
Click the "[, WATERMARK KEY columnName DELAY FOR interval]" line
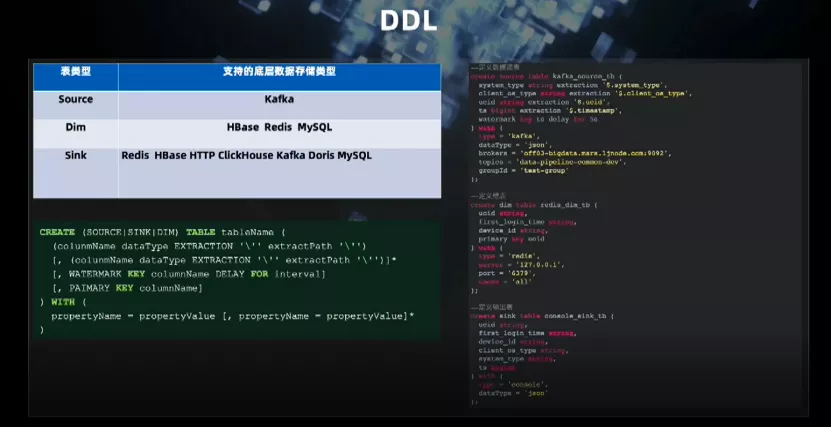coord(188,274)
